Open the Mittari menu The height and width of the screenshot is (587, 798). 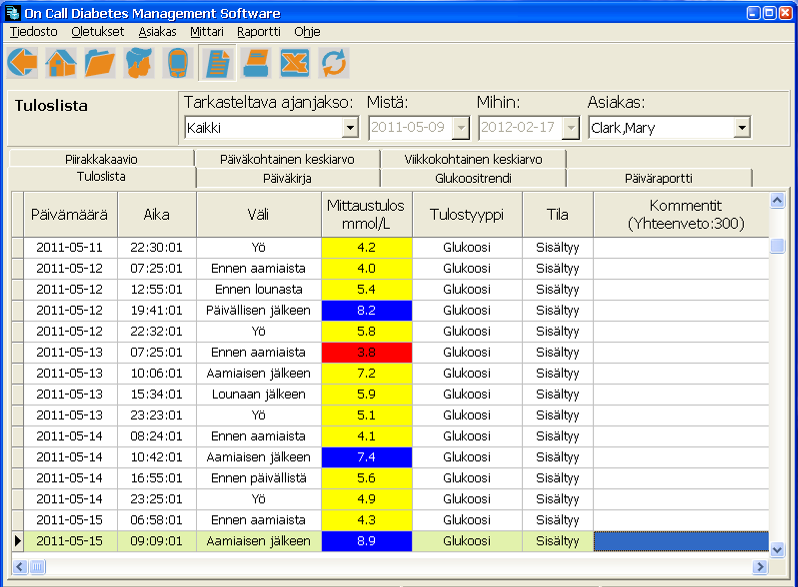click(x=207, y=32)
